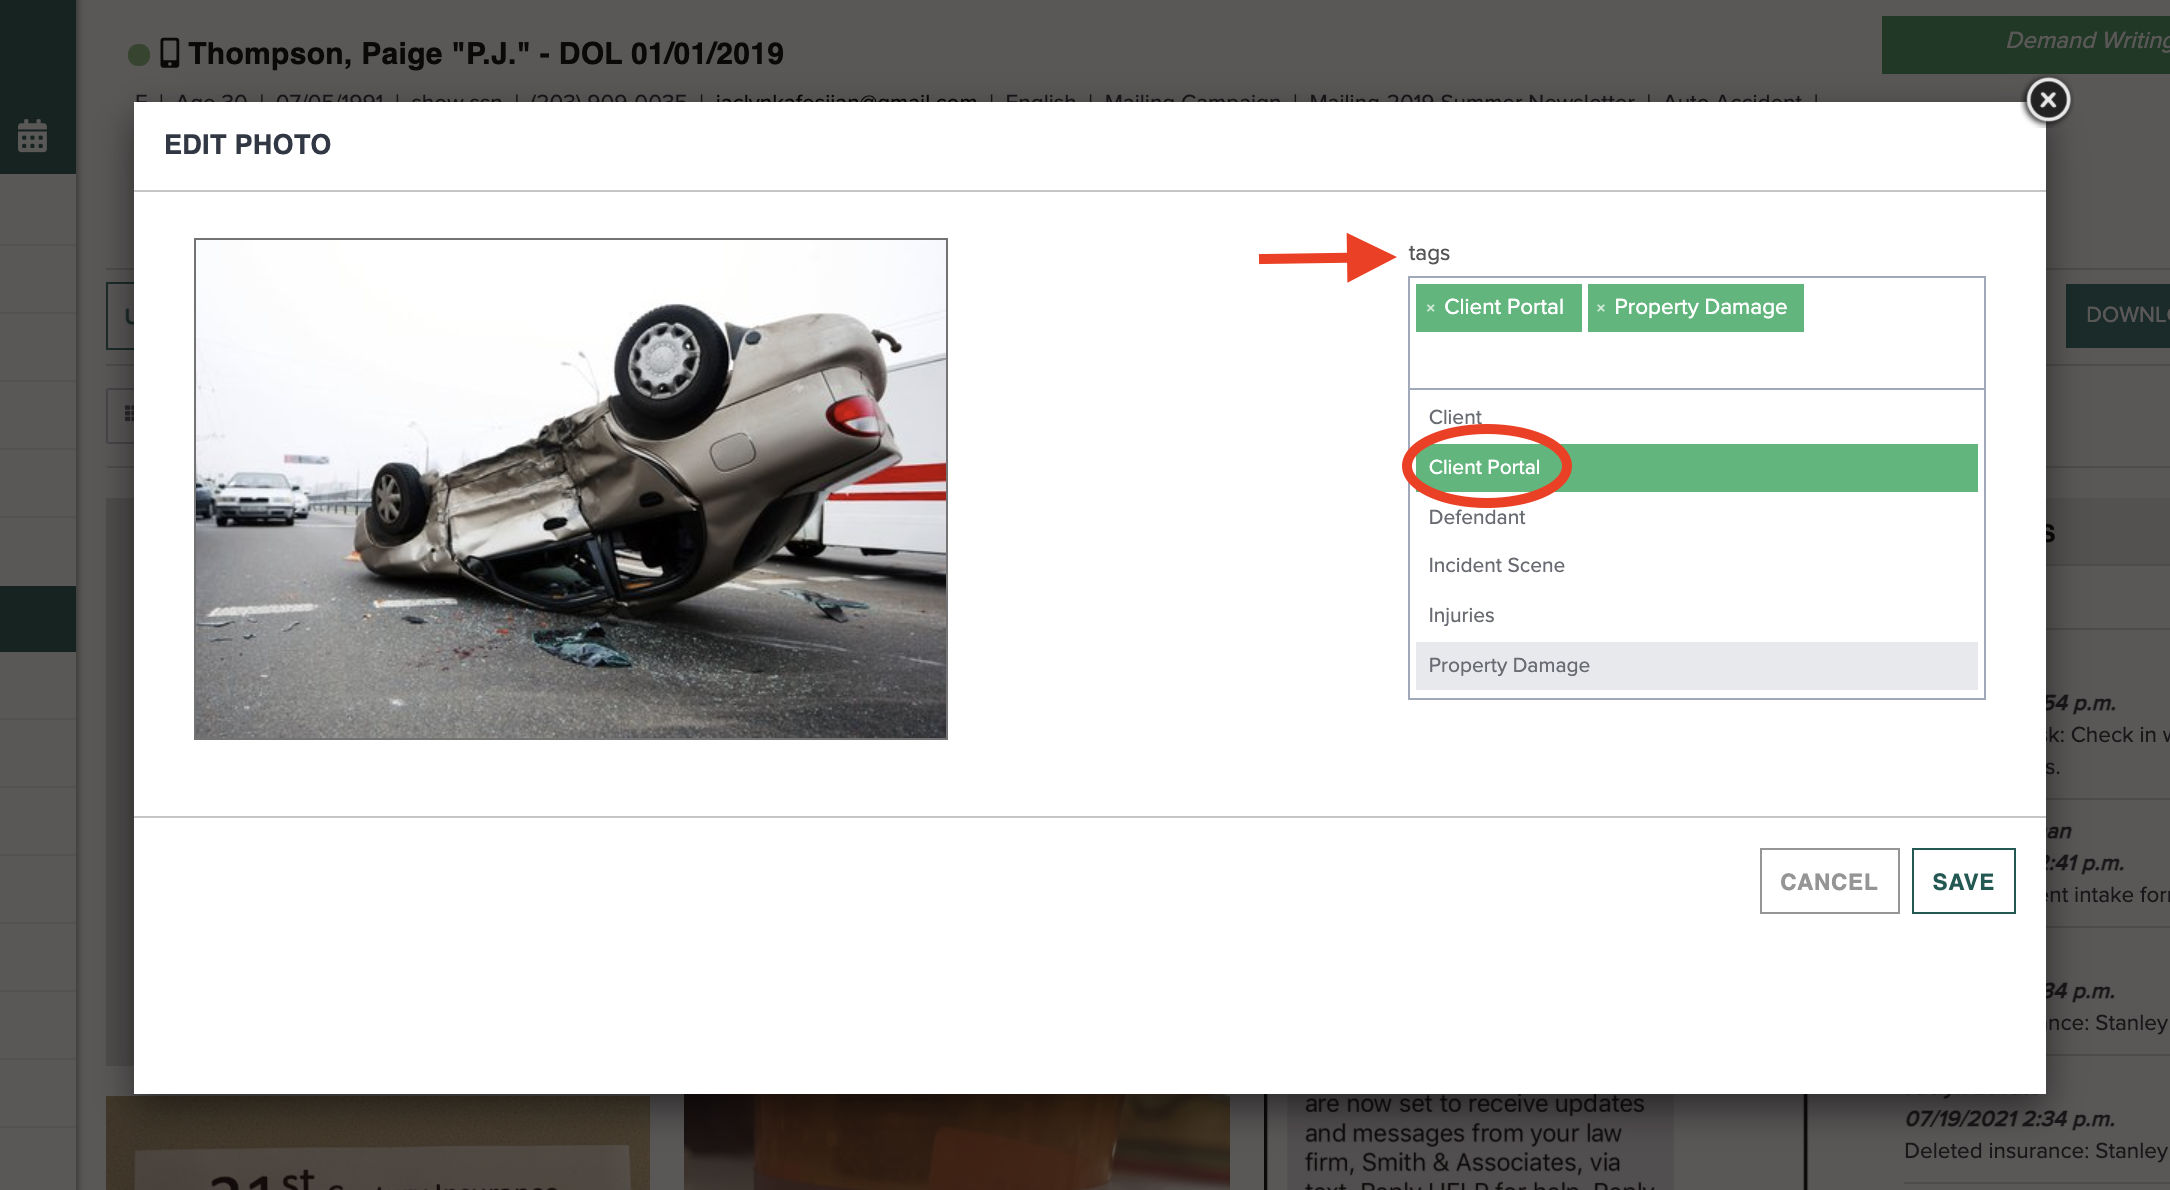This screenshot has width=2170, height=1190.
Task: Select Client Portal option in tags list
Action: [x=1696, y=467]
